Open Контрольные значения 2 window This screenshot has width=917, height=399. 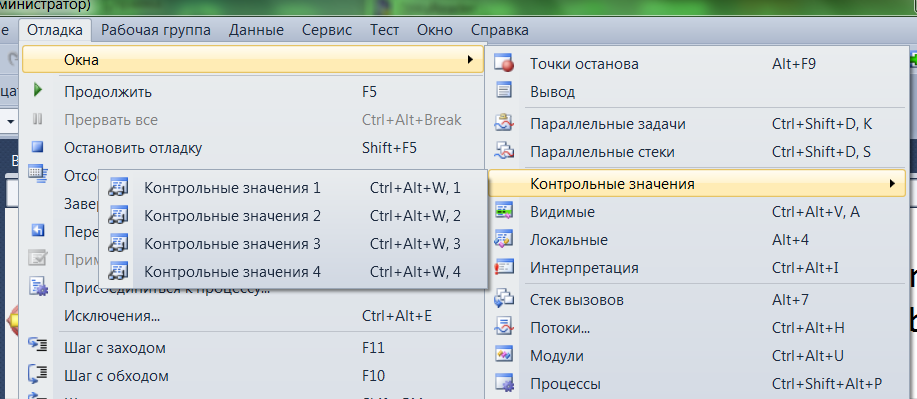tap(293, 216)
